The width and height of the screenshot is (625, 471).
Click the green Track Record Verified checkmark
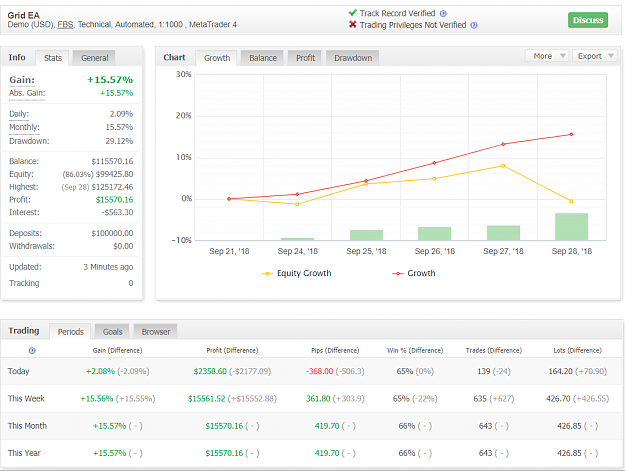[352, 13]
